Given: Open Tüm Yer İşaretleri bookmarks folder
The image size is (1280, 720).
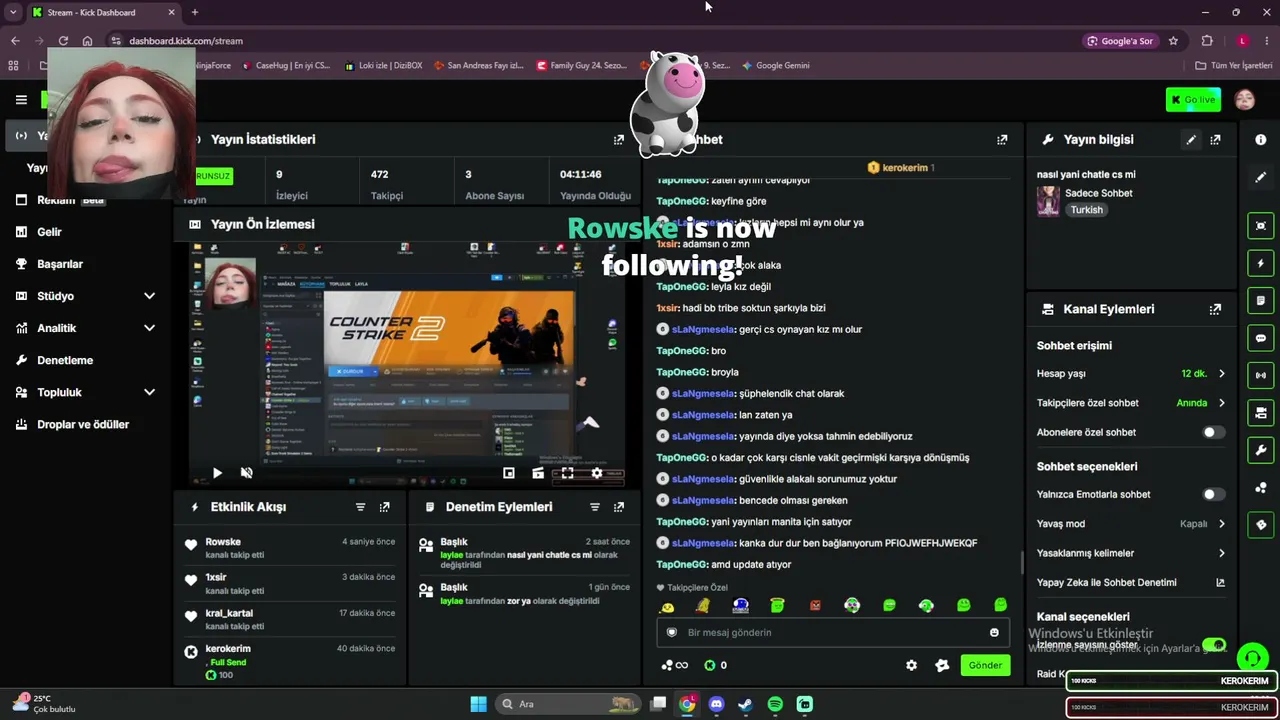Looking at the screenshot, I should pos(1234,66).
